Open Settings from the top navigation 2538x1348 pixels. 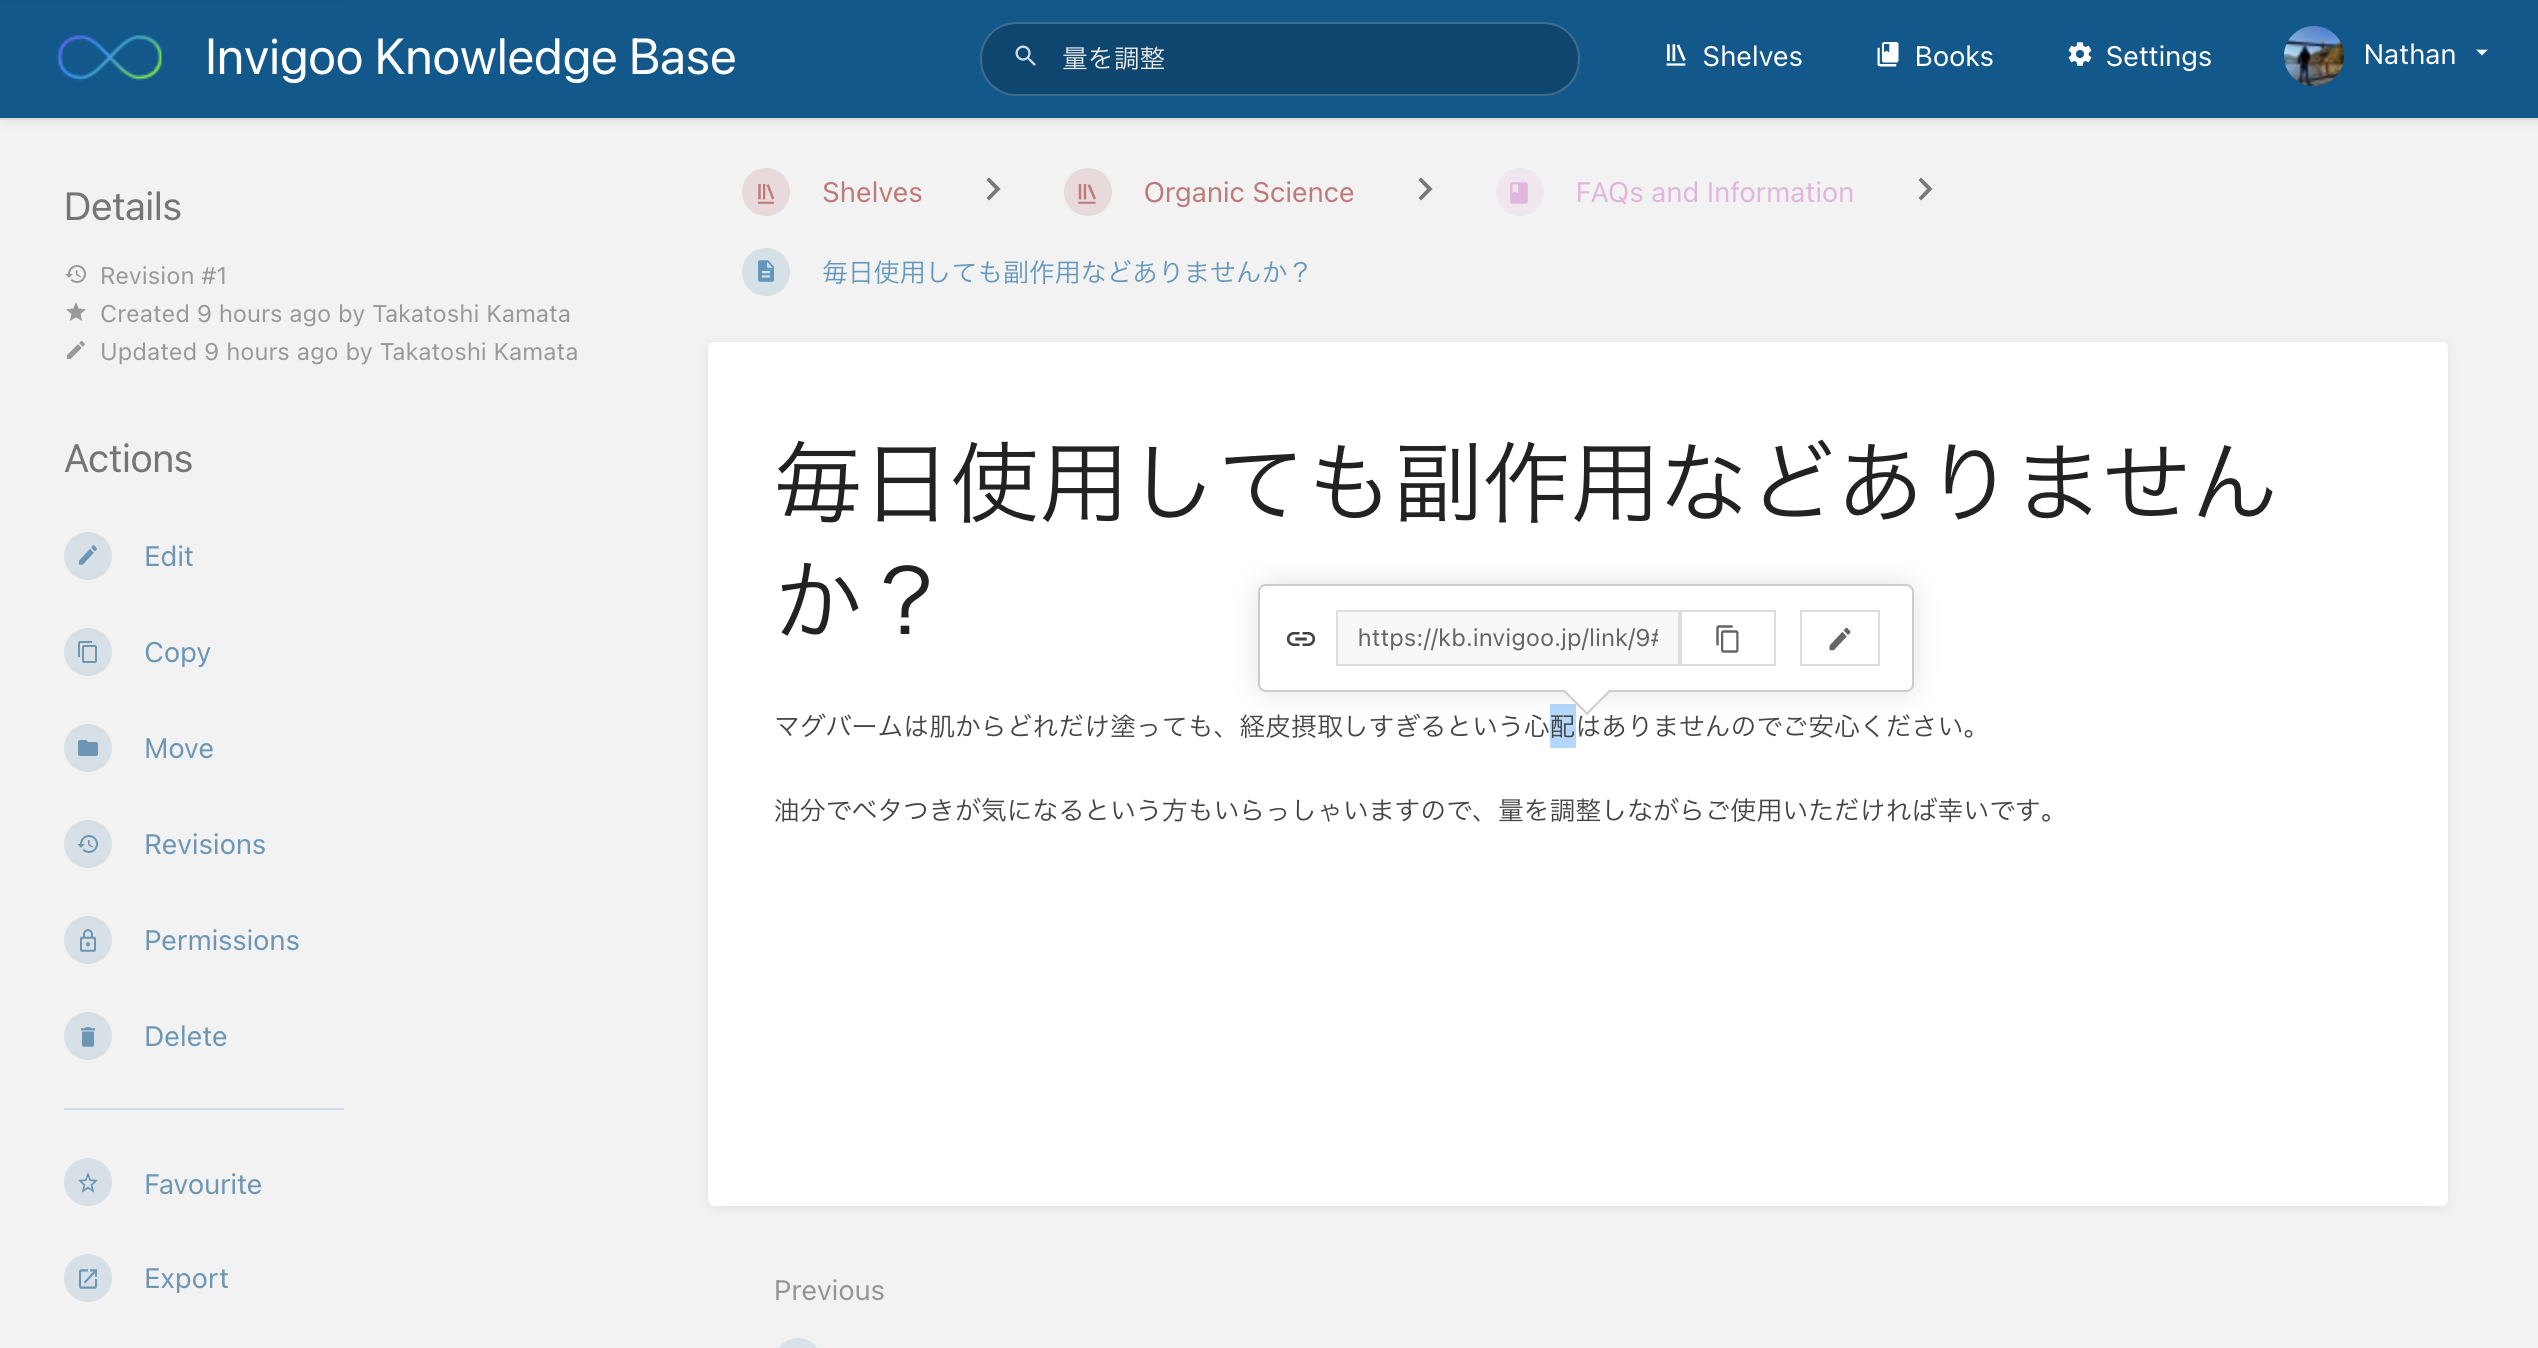point(2138,56)
